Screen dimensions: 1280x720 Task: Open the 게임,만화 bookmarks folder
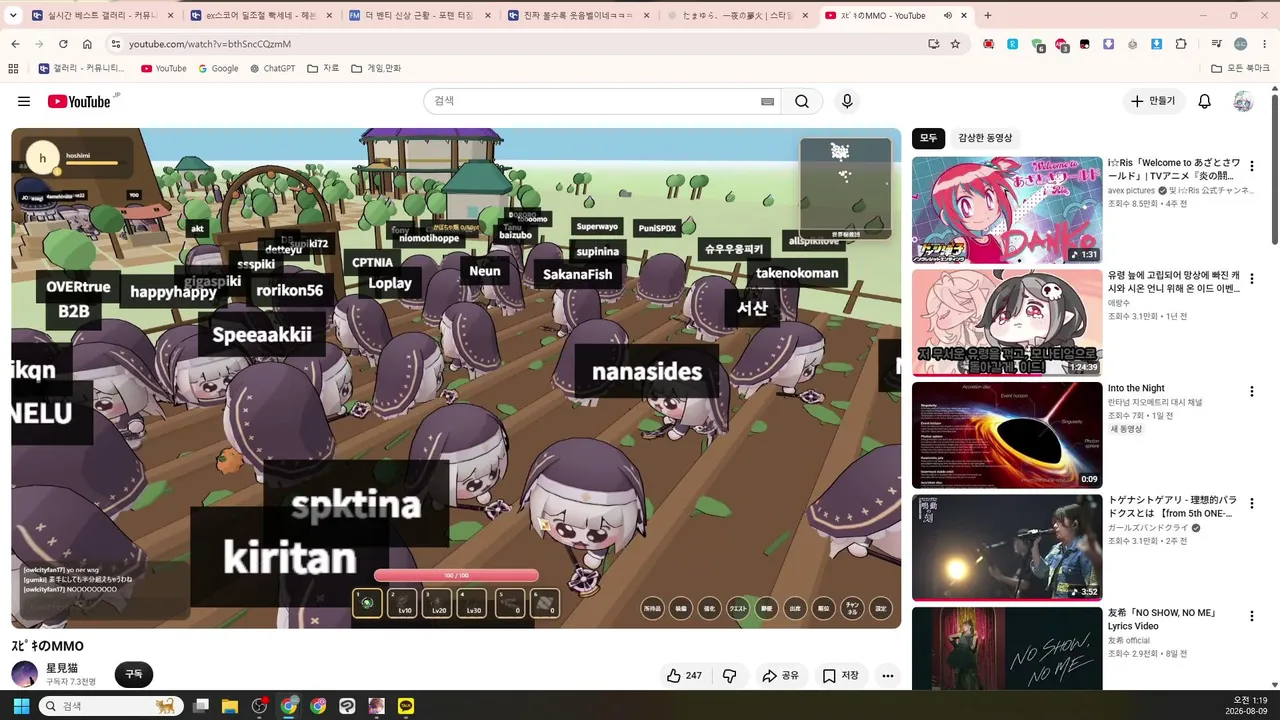376,68
